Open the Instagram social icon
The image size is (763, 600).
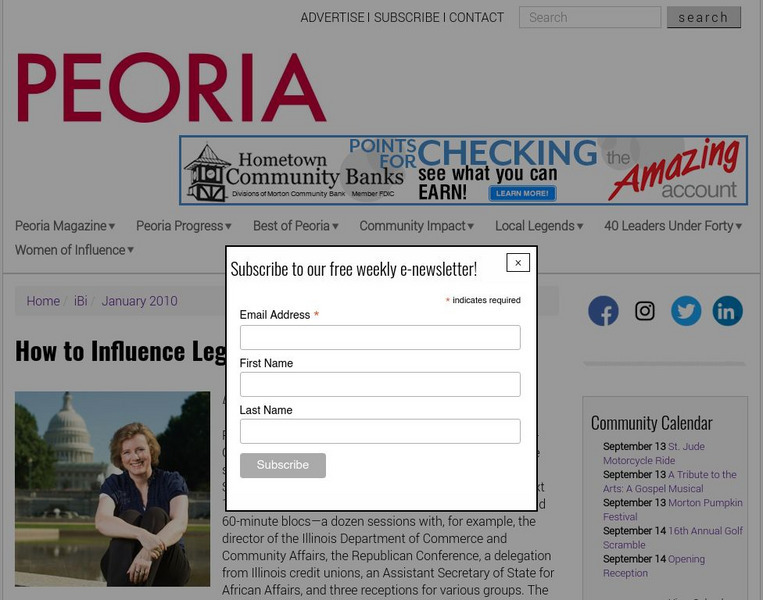coord(645,310)
